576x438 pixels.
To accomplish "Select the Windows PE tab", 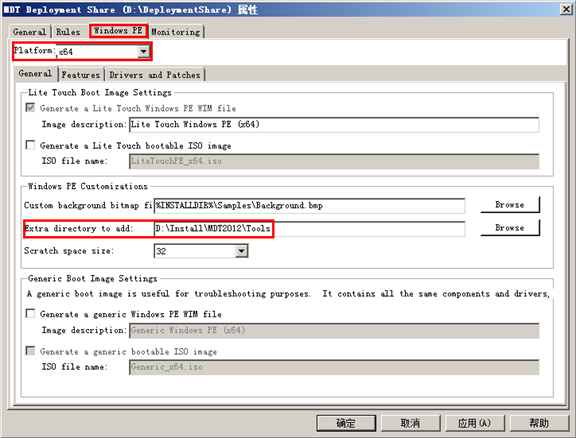I will [118, 30].
